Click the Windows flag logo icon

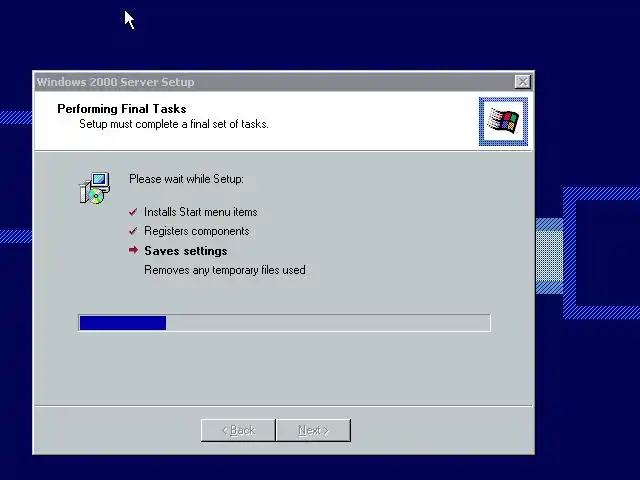(x=503, y=121)
